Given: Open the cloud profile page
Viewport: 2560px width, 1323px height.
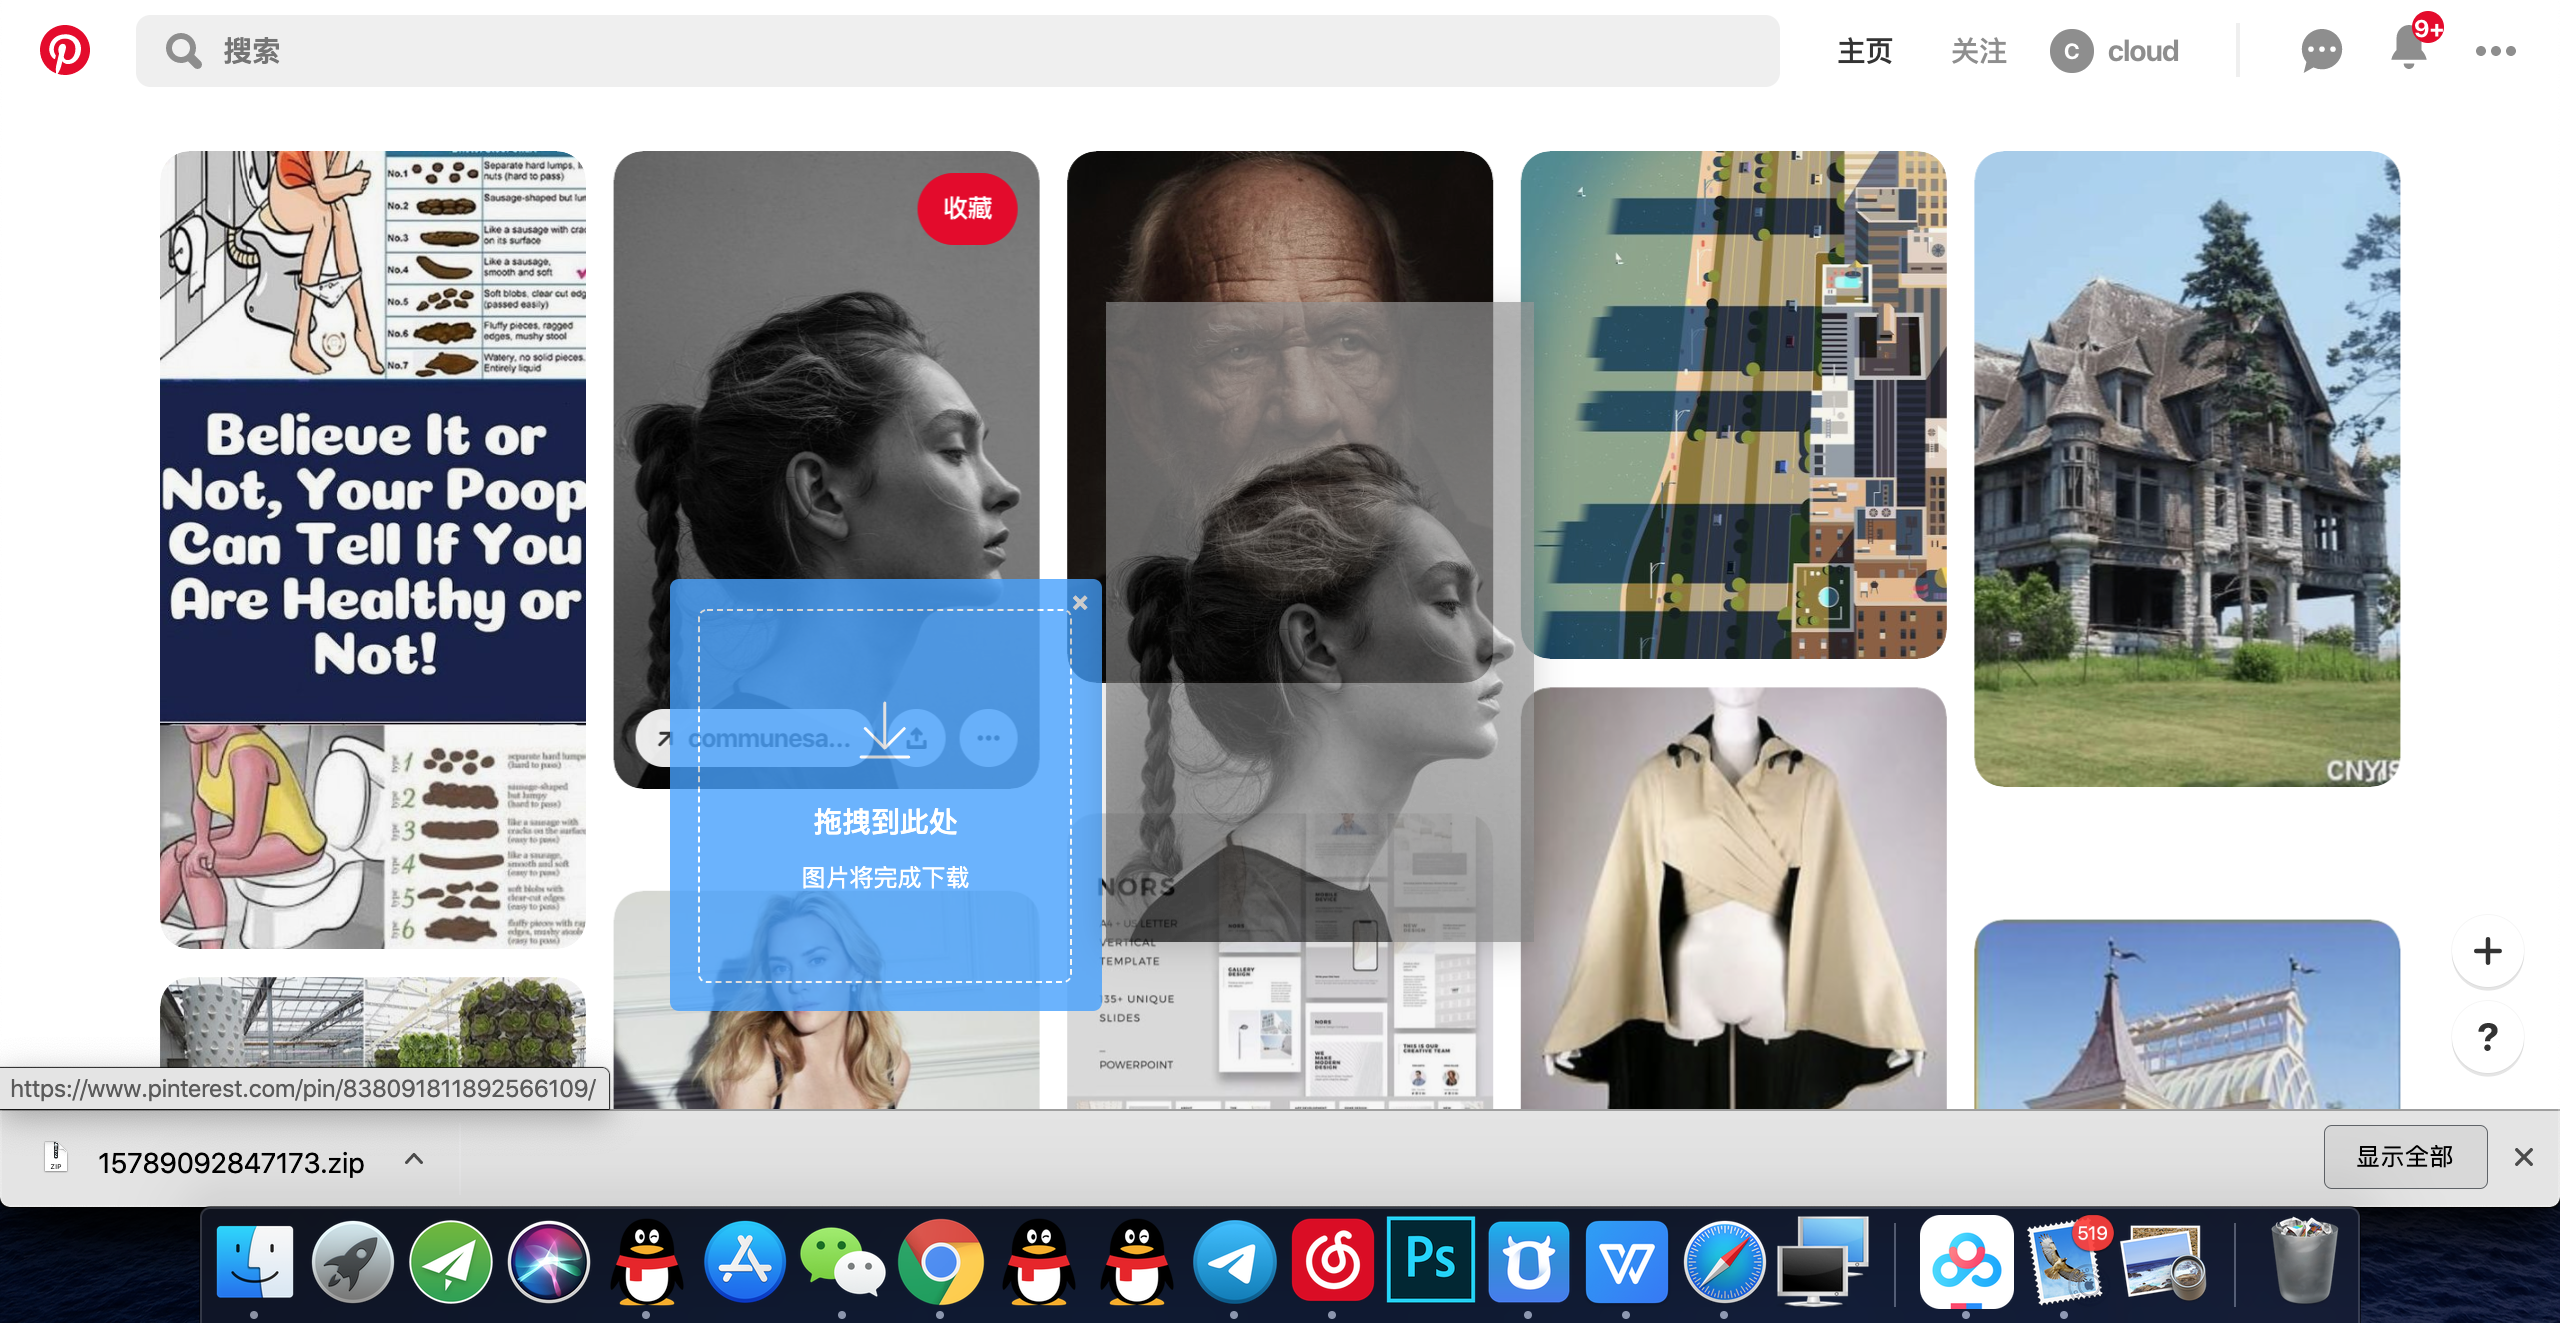Looking at the screenshot, I should [x=2114, y=51].
